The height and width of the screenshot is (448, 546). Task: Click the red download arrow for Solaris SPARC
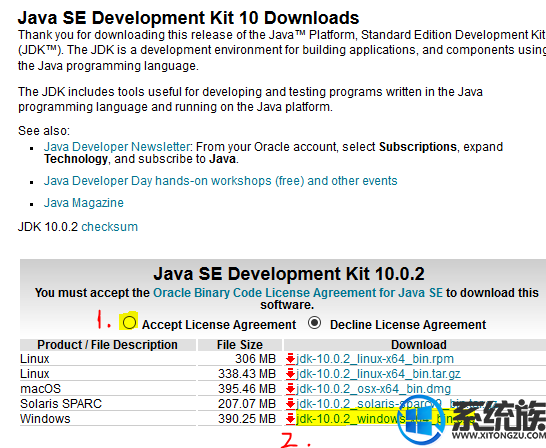290,404
